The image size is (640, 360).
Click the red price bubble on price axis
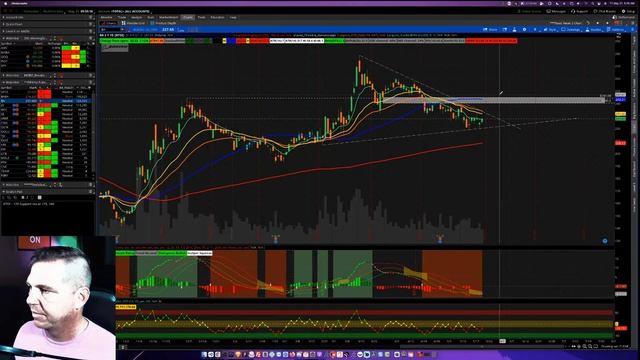click(x=620, y=143)
